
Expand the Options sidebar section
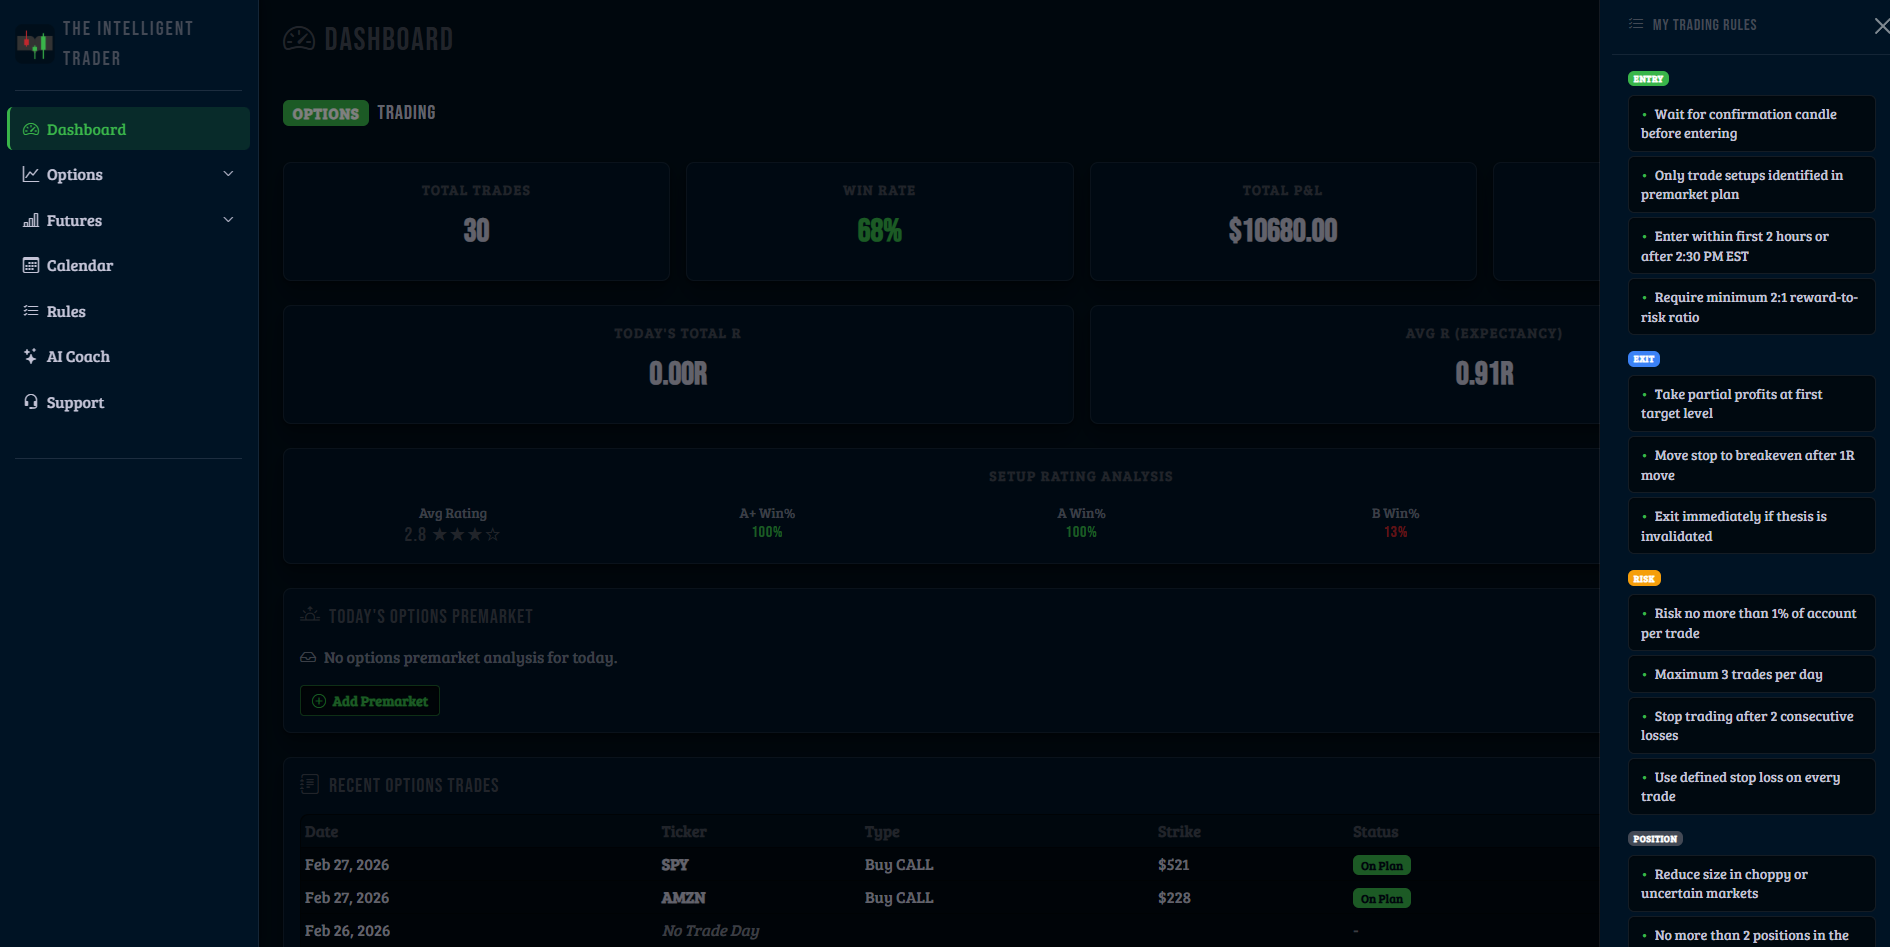point(228,173)
